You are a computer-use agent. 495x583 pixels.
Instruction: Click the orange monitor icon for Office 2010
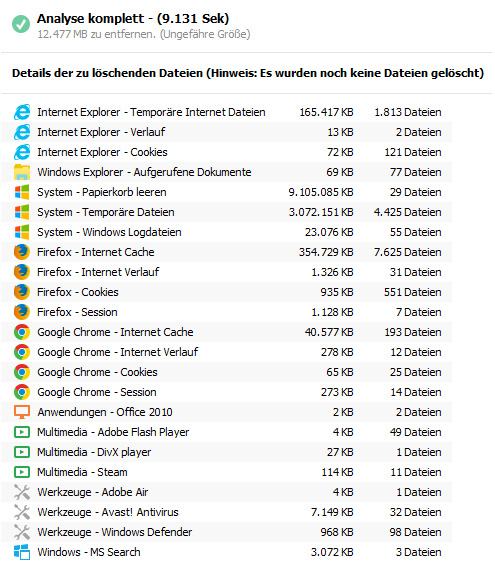(x=22, y=412)
